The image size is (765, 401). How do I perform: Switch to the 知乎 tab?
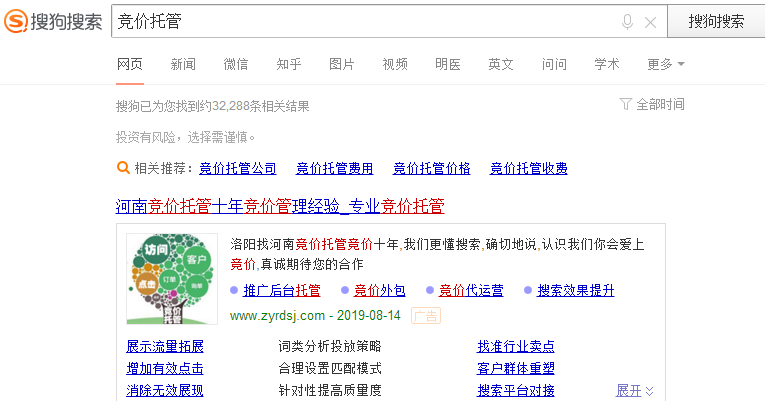pos(289,64)
